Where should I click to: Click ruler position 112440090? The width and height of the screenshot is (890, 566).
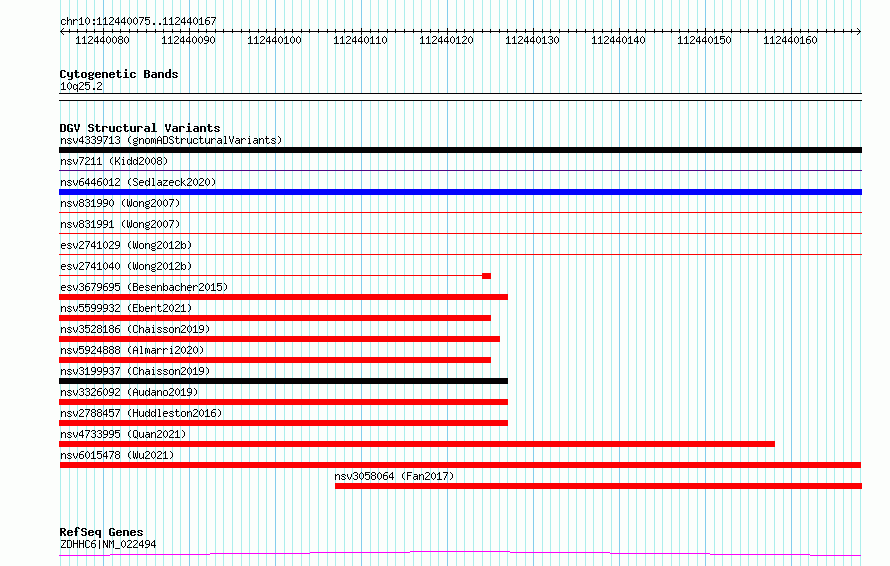click(x=188, y=40)
